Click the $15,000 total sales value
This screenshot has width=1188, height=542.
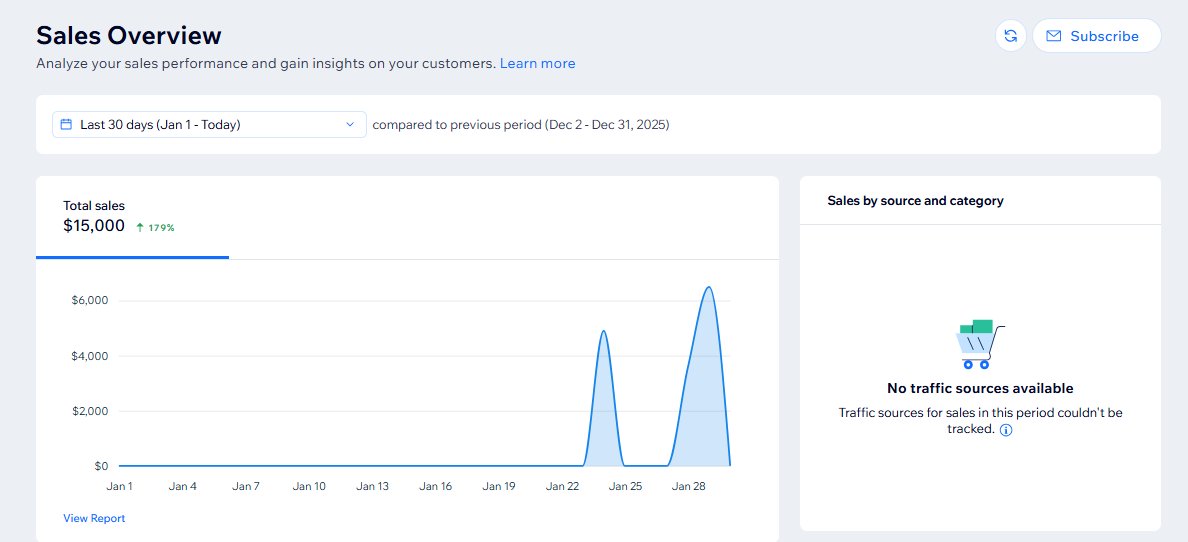coord(94,225)
